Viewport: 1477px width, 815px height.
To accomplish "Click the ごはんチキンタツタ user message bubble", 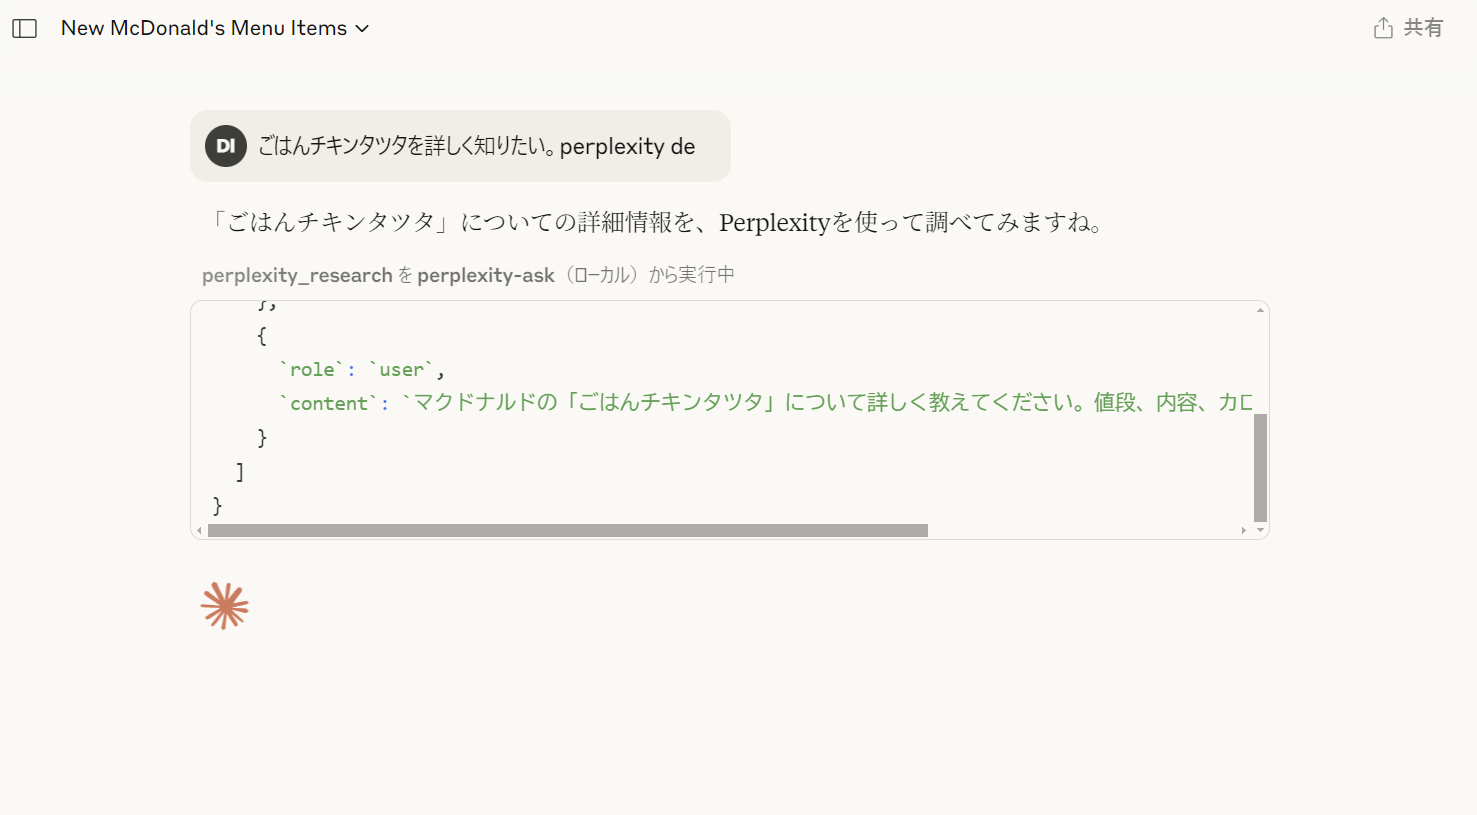I will click(460, 145).
